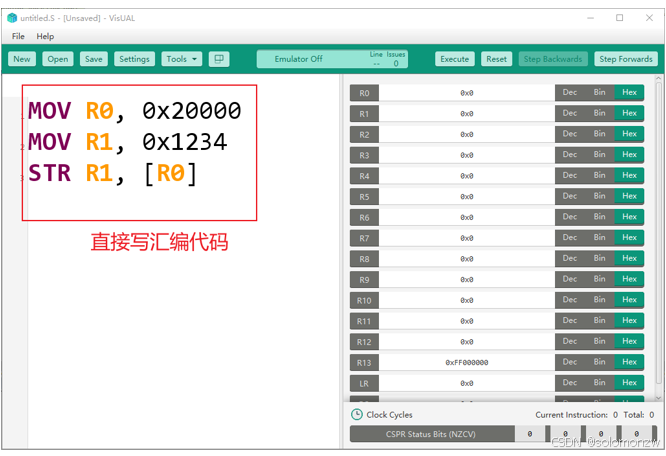Click the R13 register label

click(x=364, y=363)
